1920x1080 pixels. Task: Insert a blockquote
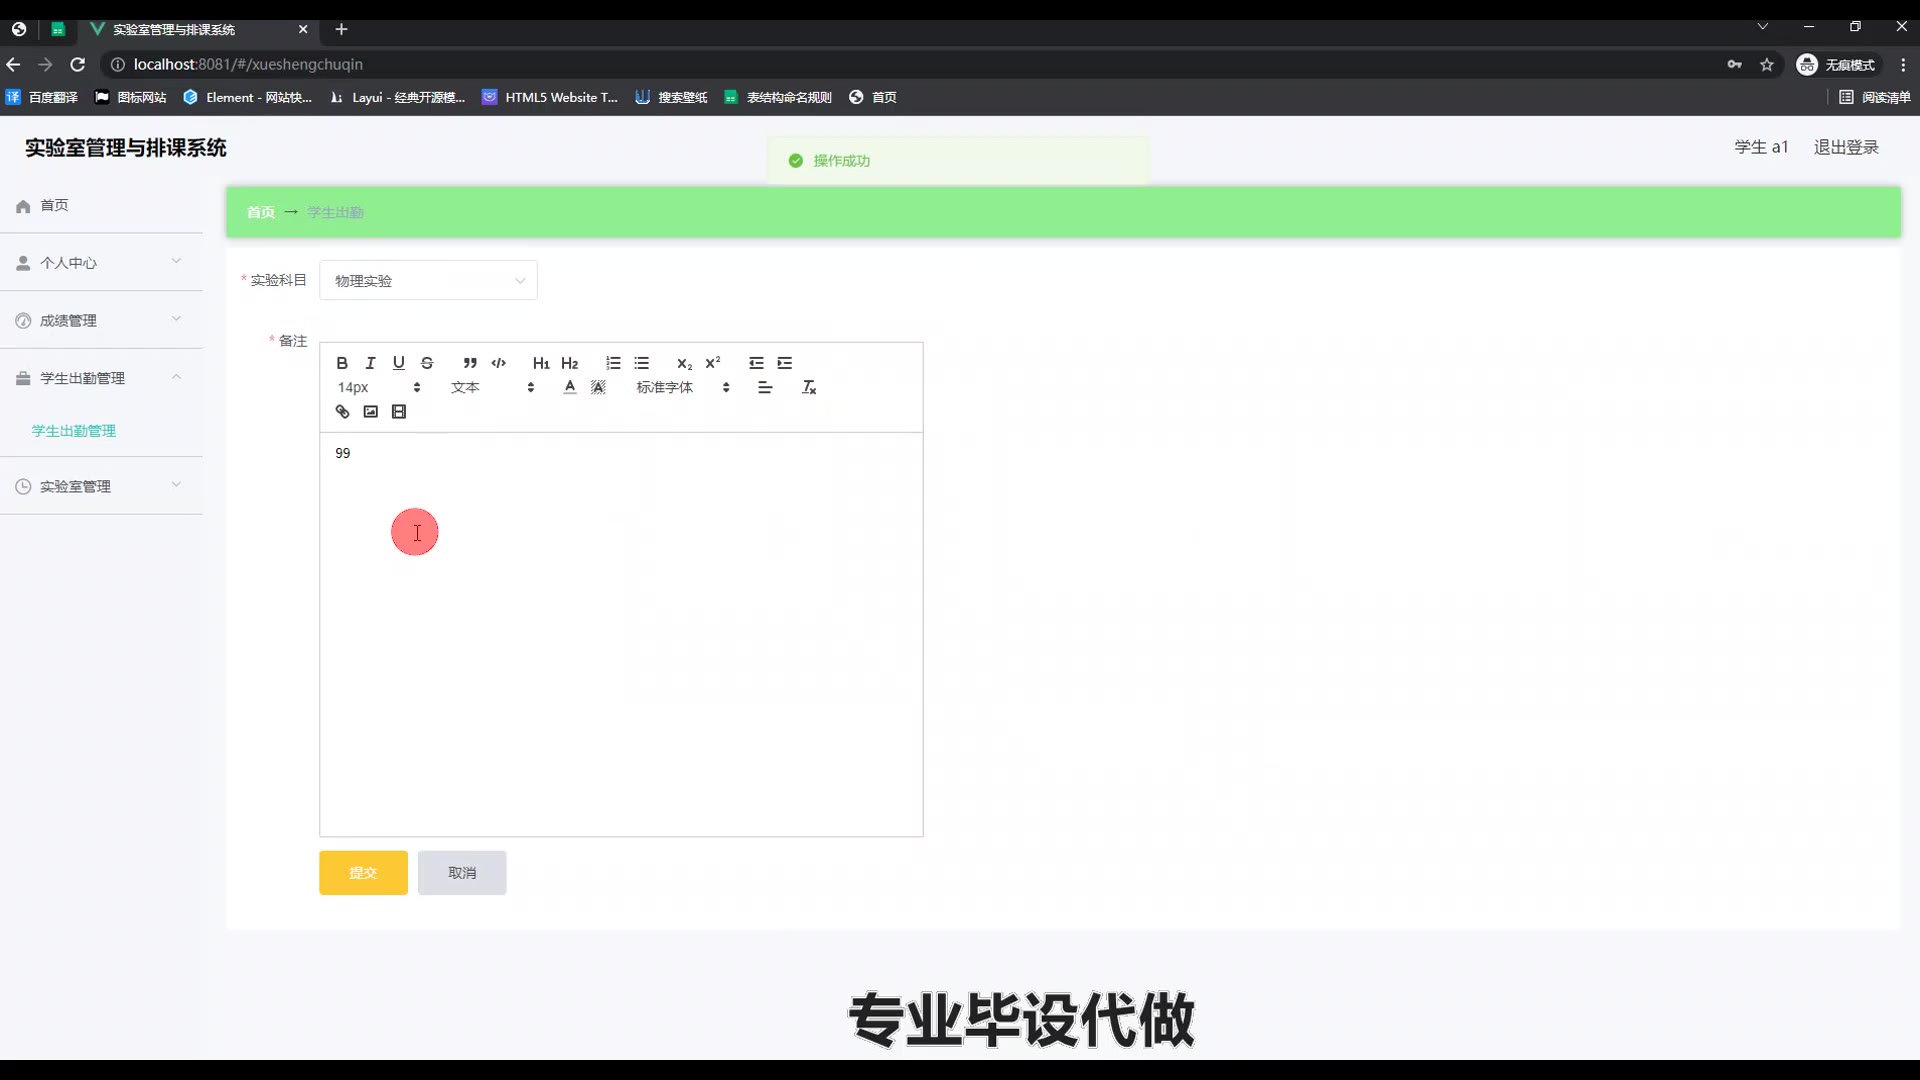[x=470, y=363]
